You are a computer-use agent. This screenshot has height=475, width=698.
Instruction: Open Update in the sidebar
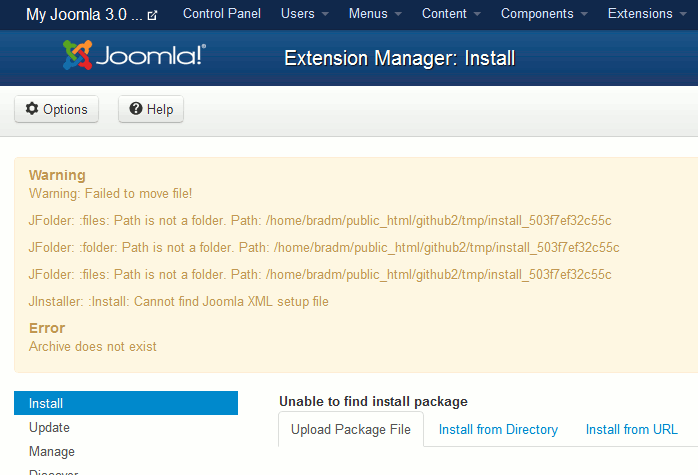tap(50, 427)
